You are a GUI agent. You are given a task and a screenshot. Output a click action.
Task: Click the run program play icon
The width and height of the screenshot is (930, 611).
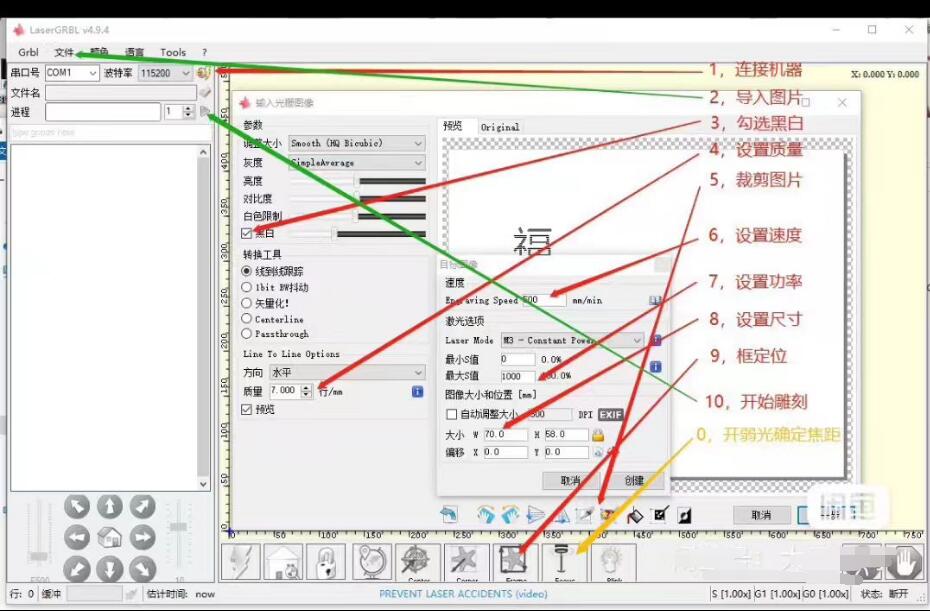coord(204,112)
